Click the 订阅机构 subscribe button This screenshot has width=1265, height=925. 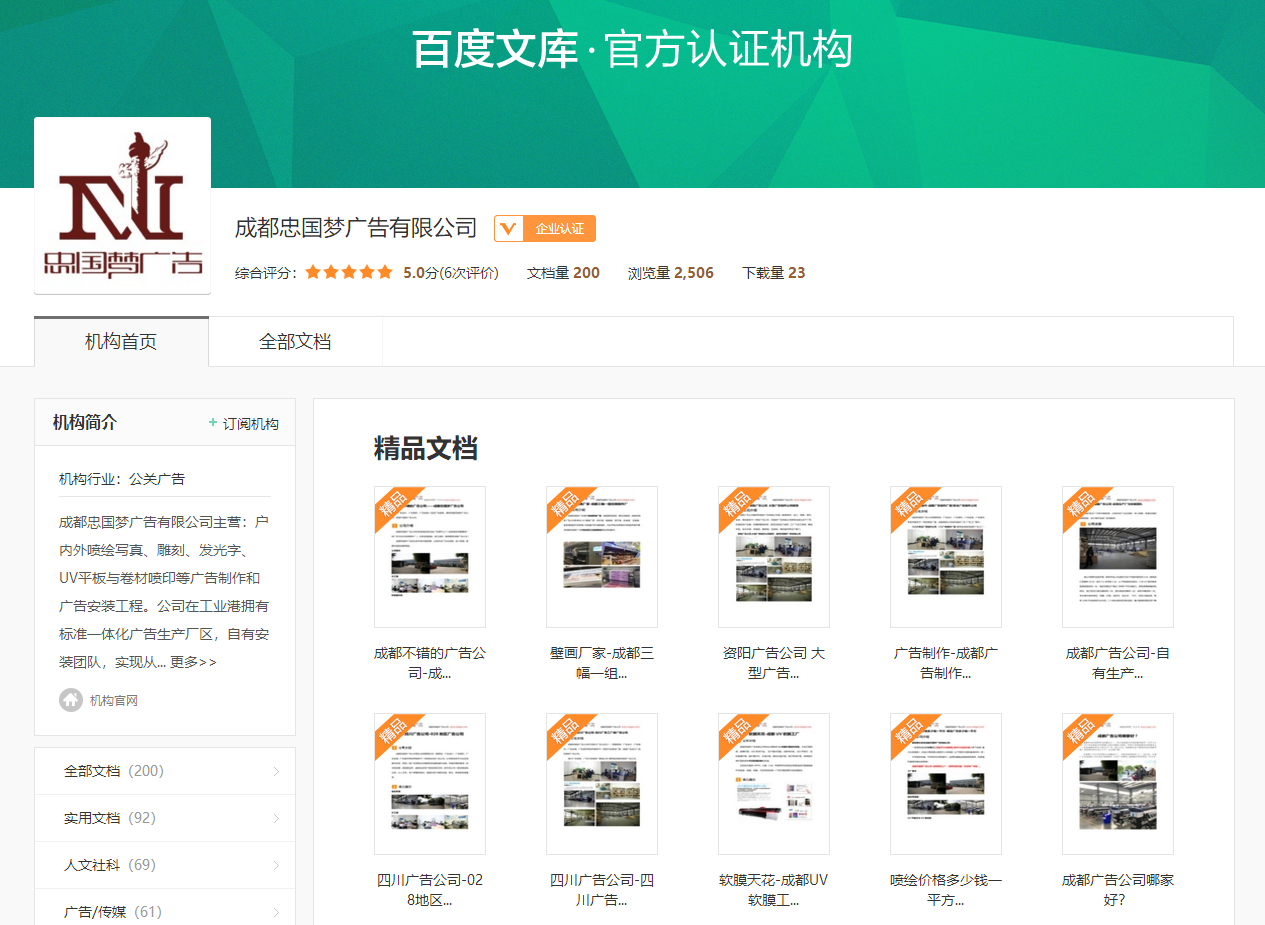pos(243,423)
